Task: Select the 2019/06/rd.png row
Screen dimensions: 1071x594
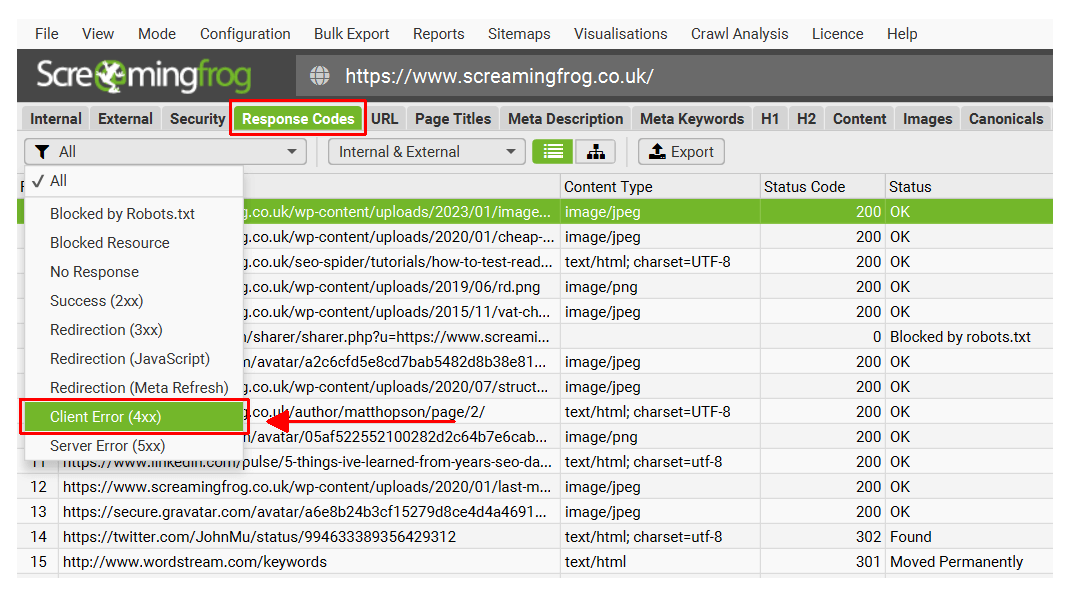Action: (x=648, y=287)
